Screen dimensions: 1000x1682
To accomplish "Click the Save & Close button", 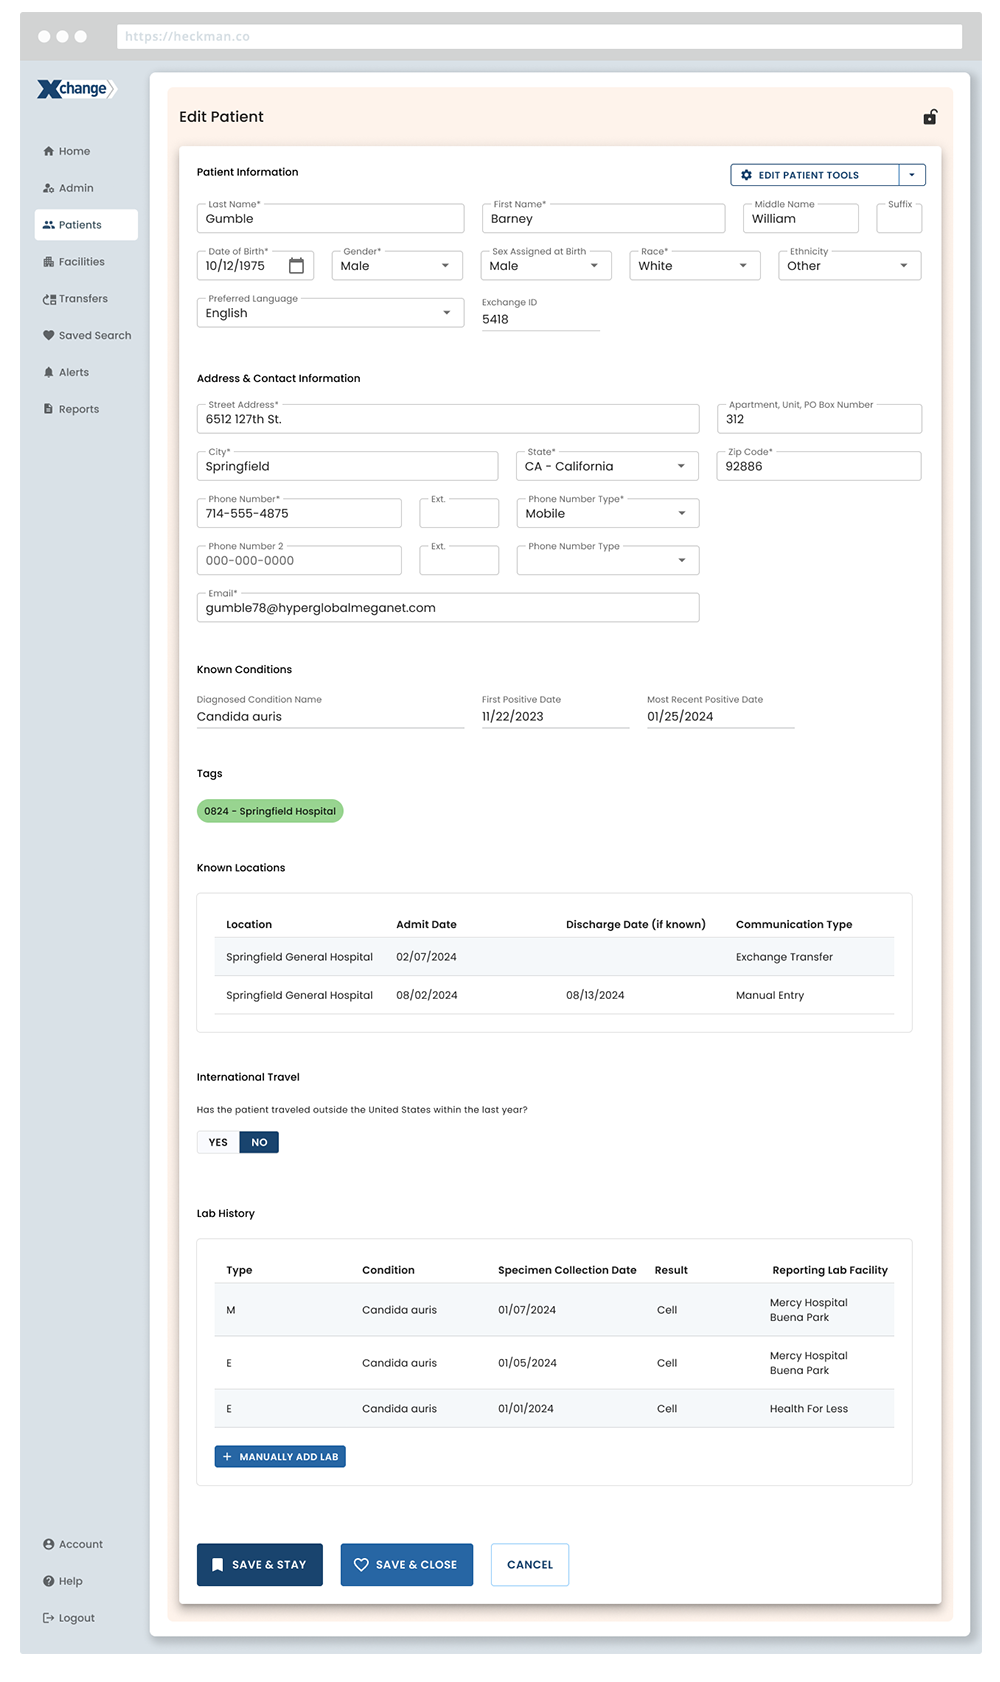I will tap(406, 1565).
